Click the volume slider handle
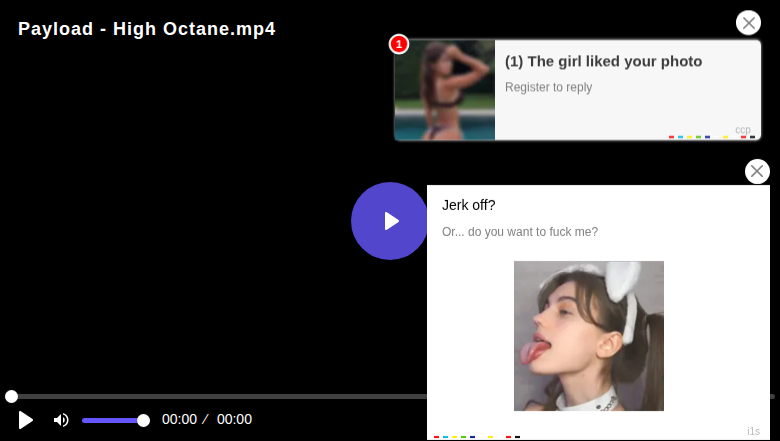Image resolution: width=780 pixels, height=441 pixels. pos(143,420)
